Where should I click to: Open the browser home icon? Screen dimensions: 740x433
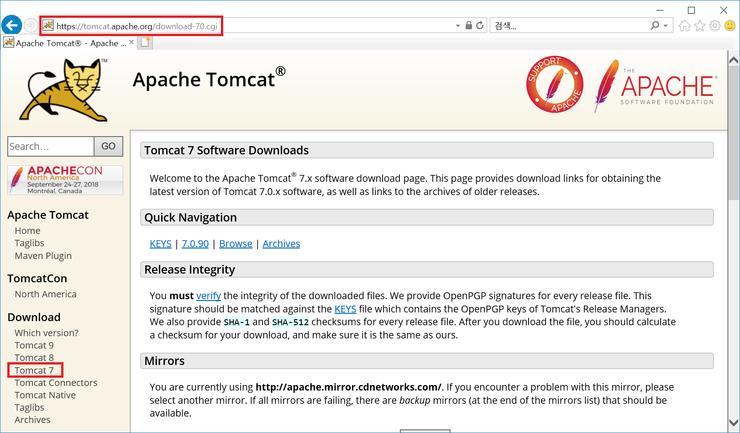point(685,25)
